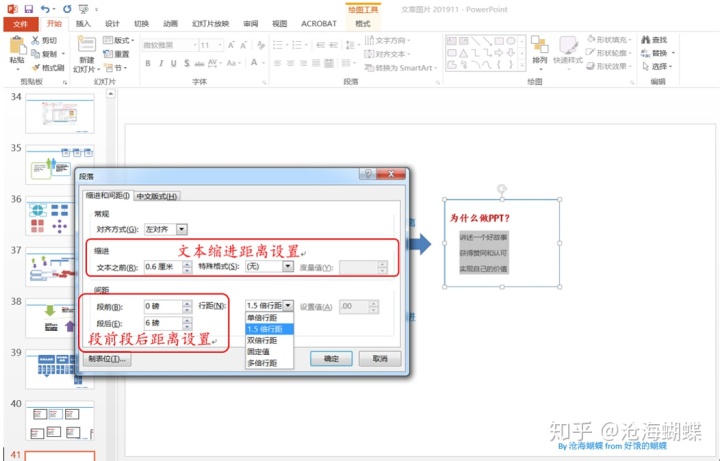Click the Redo icon in quick access toolbar
Viewport: 720px width, 461px height.
click(67, 9)
